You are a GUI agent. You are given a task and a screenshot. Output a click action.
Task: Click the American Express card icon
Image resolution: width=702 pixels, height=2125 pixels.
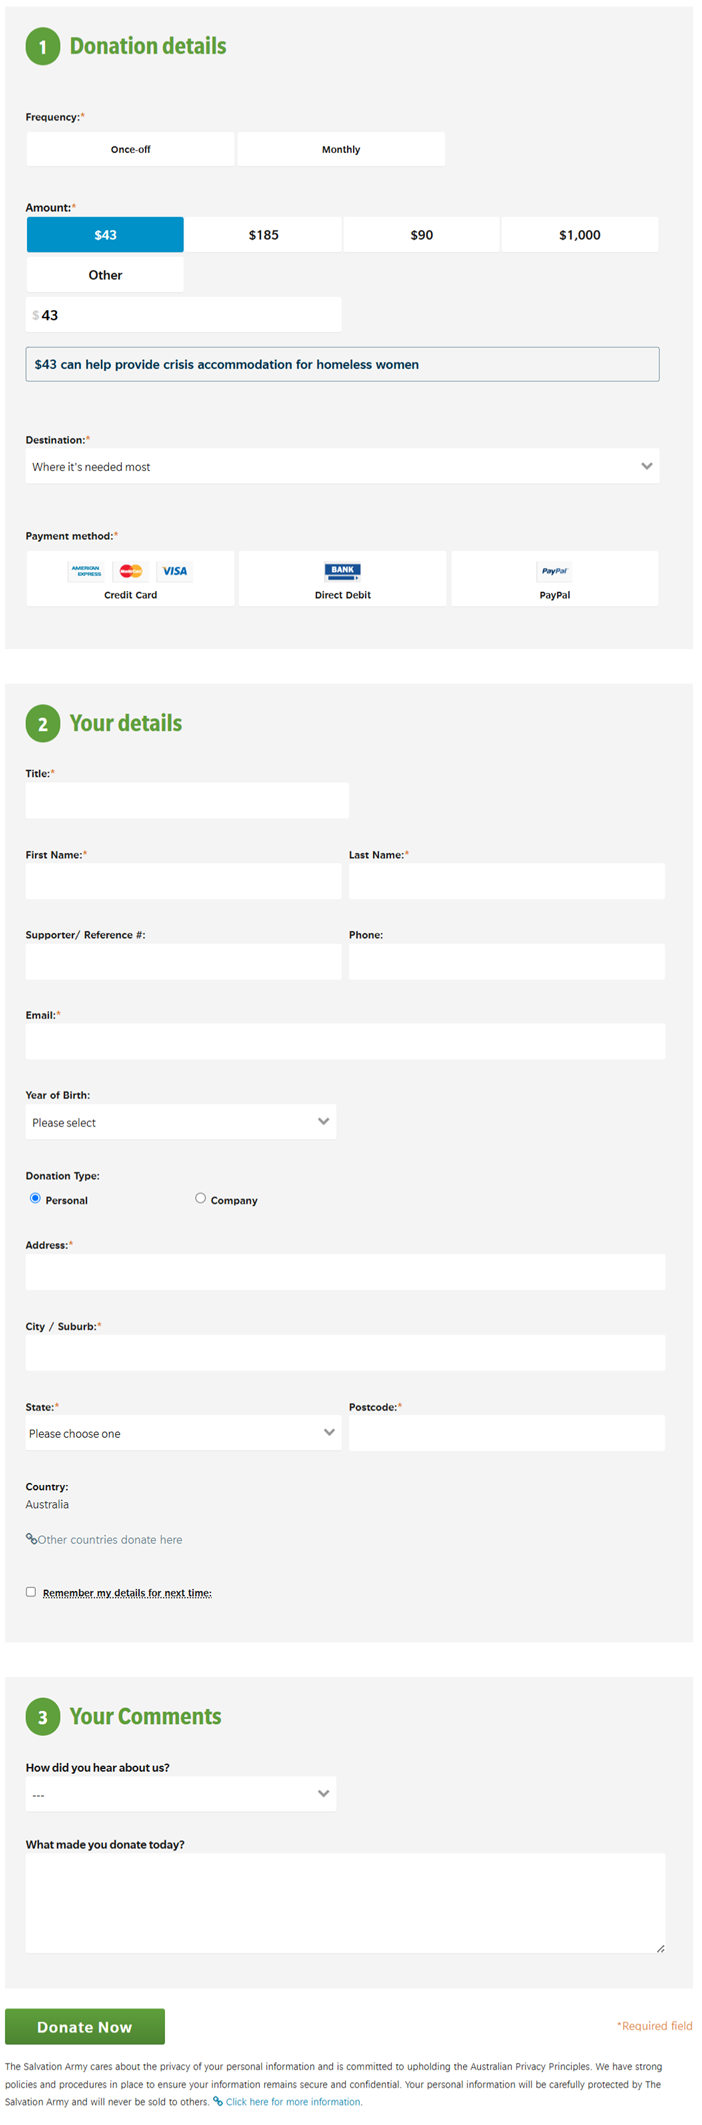(86, 571)
